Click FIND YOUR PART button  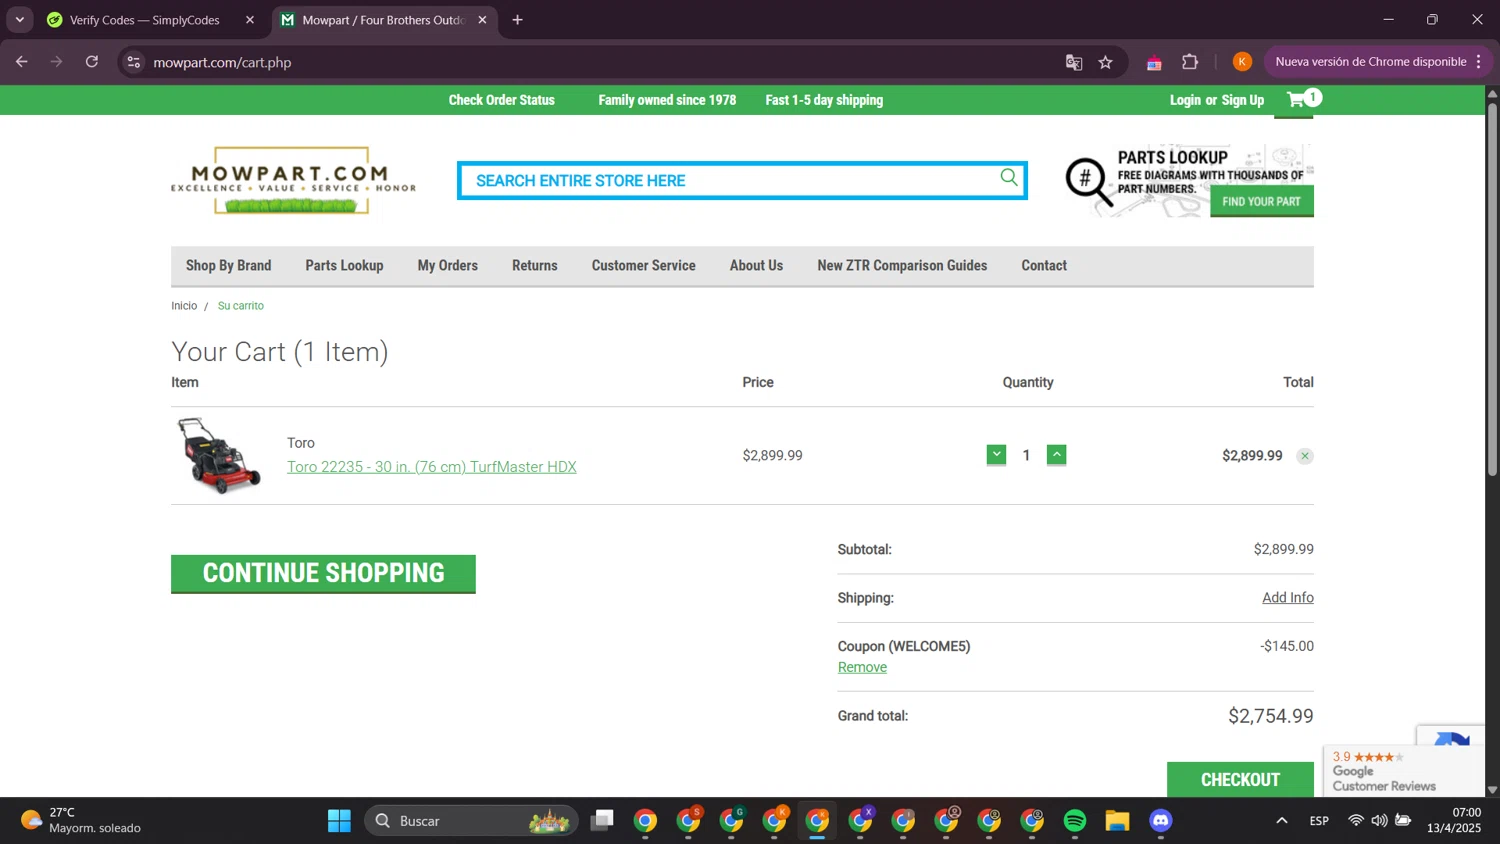pyautogui.click(x=1261, y=201)
